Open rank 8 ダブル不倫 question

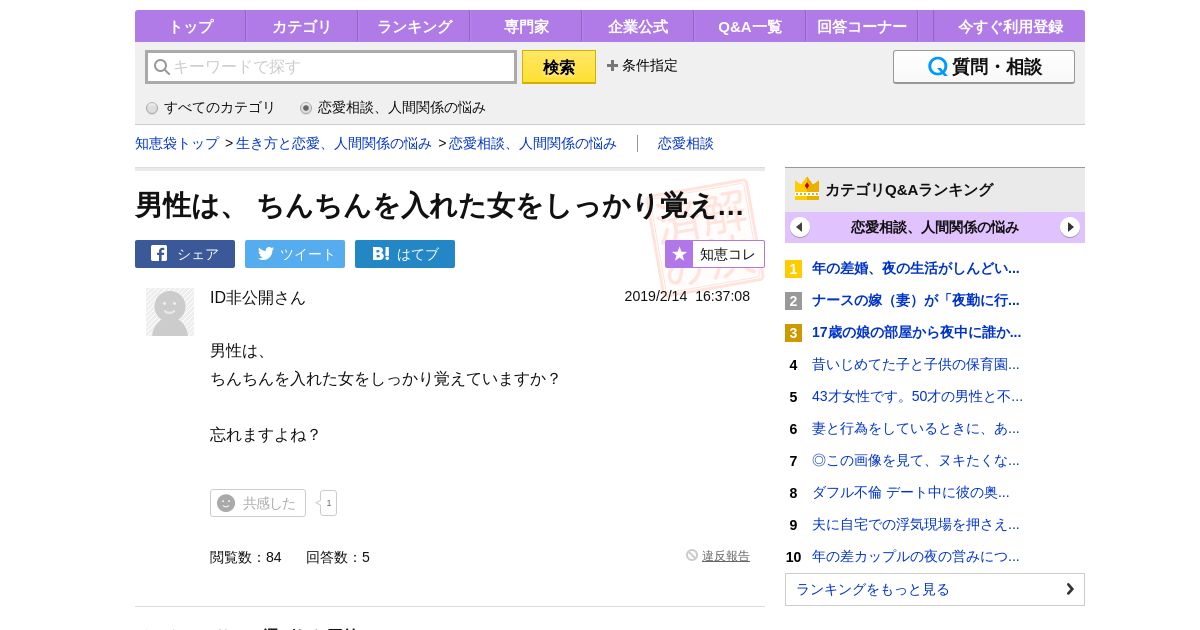[911, 492]
